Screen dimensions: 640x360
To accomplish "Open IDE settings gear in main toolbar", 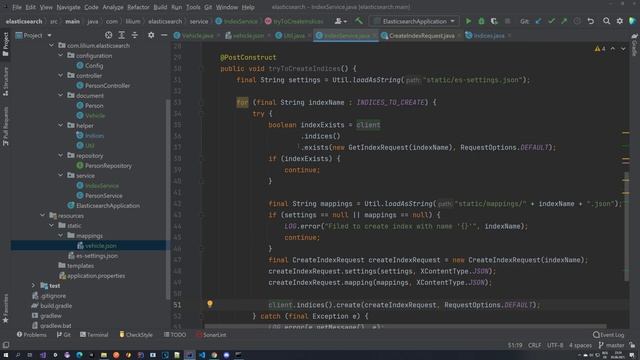I will coord(620,21).
